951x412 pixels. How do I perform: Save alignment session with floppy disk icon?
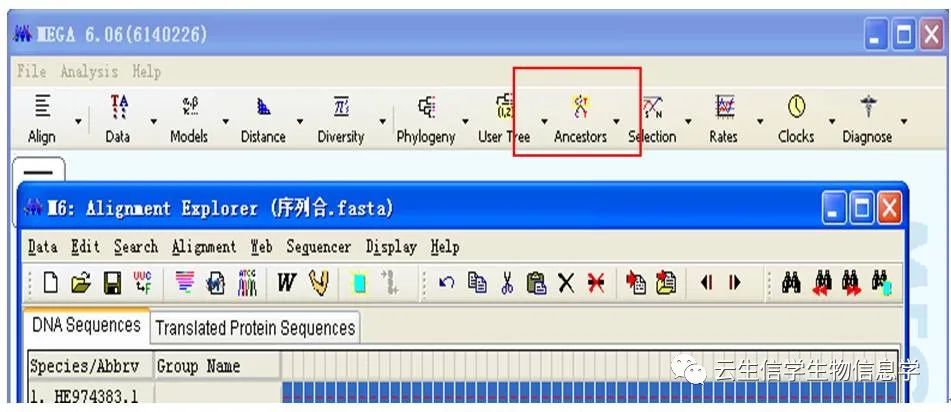point(112,283)
